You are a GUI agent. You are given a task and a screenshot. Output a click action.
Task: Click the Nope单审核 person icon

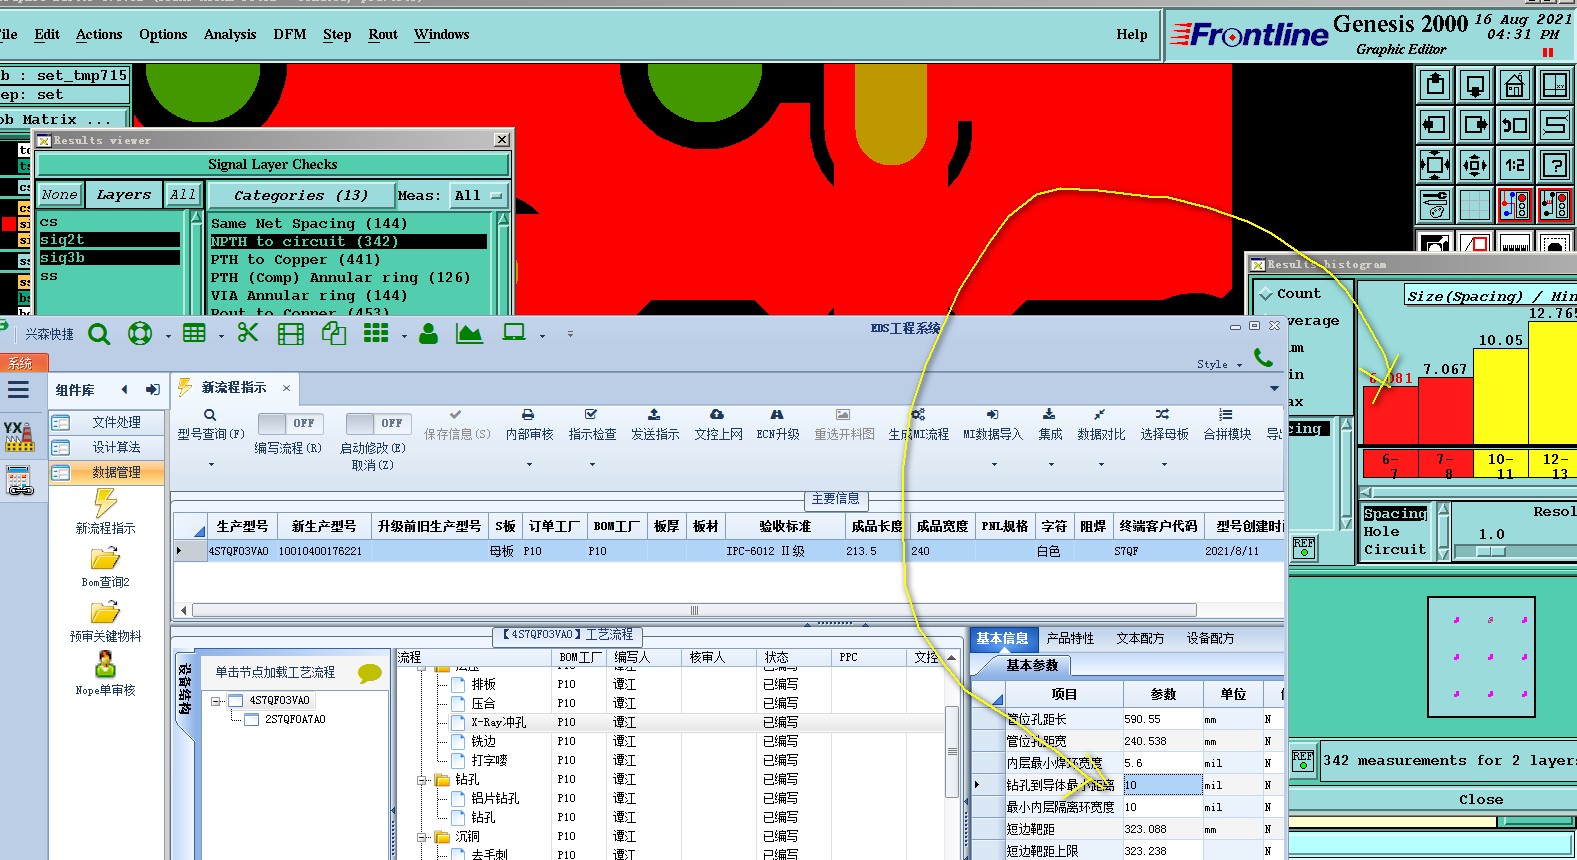[105, 664]
